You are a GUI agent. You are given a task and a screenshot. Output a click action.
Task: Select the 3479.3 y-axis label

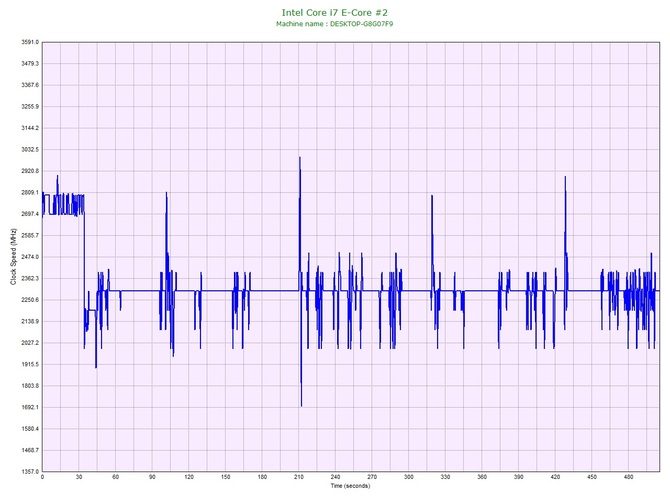30,64
